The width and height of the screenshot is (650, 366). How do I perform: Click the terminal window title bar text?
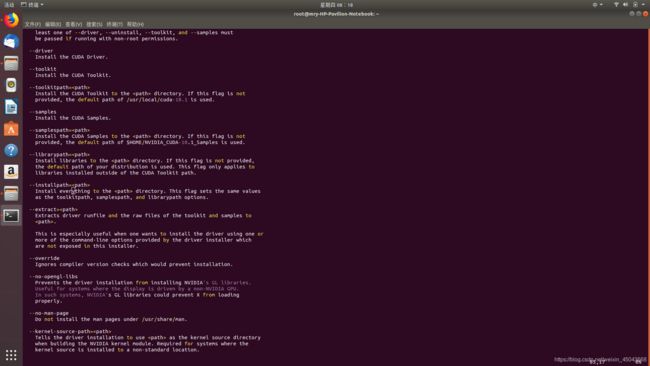coord(336,14)
